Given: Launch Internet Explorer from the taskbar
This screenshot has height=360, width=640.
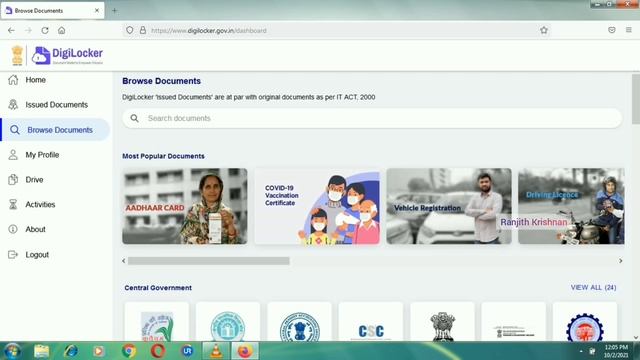Looking at the screenshot, I should (71, 351).
